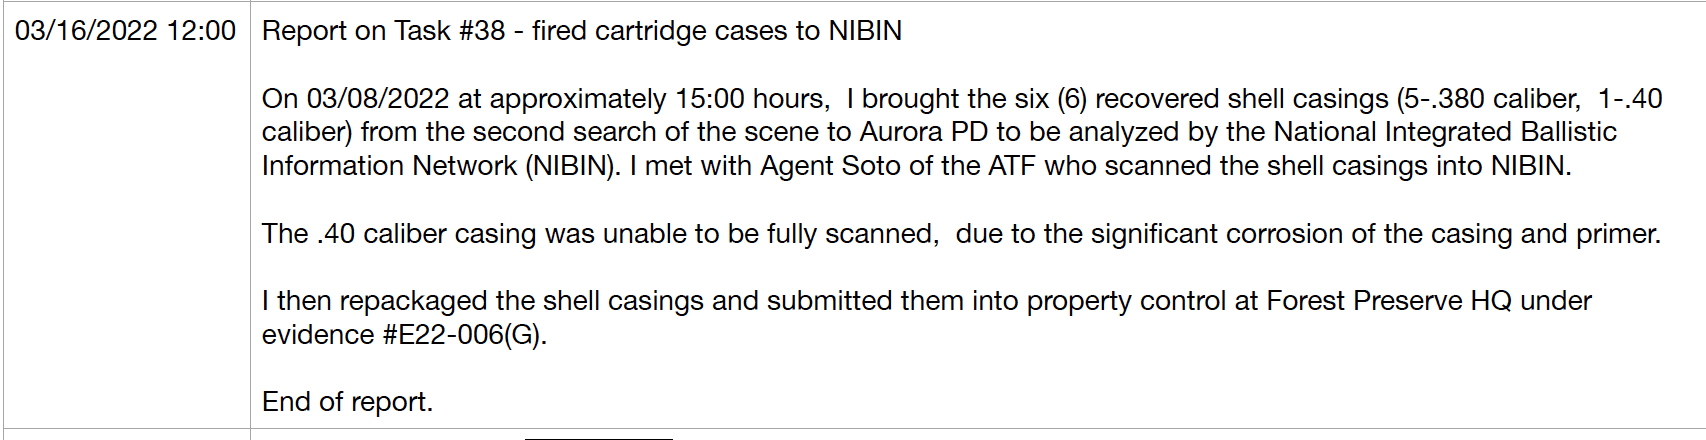Screen dimensions: 1706x440
Task: Click "NIBIN" in the report title line
Action: pos(865,31)
